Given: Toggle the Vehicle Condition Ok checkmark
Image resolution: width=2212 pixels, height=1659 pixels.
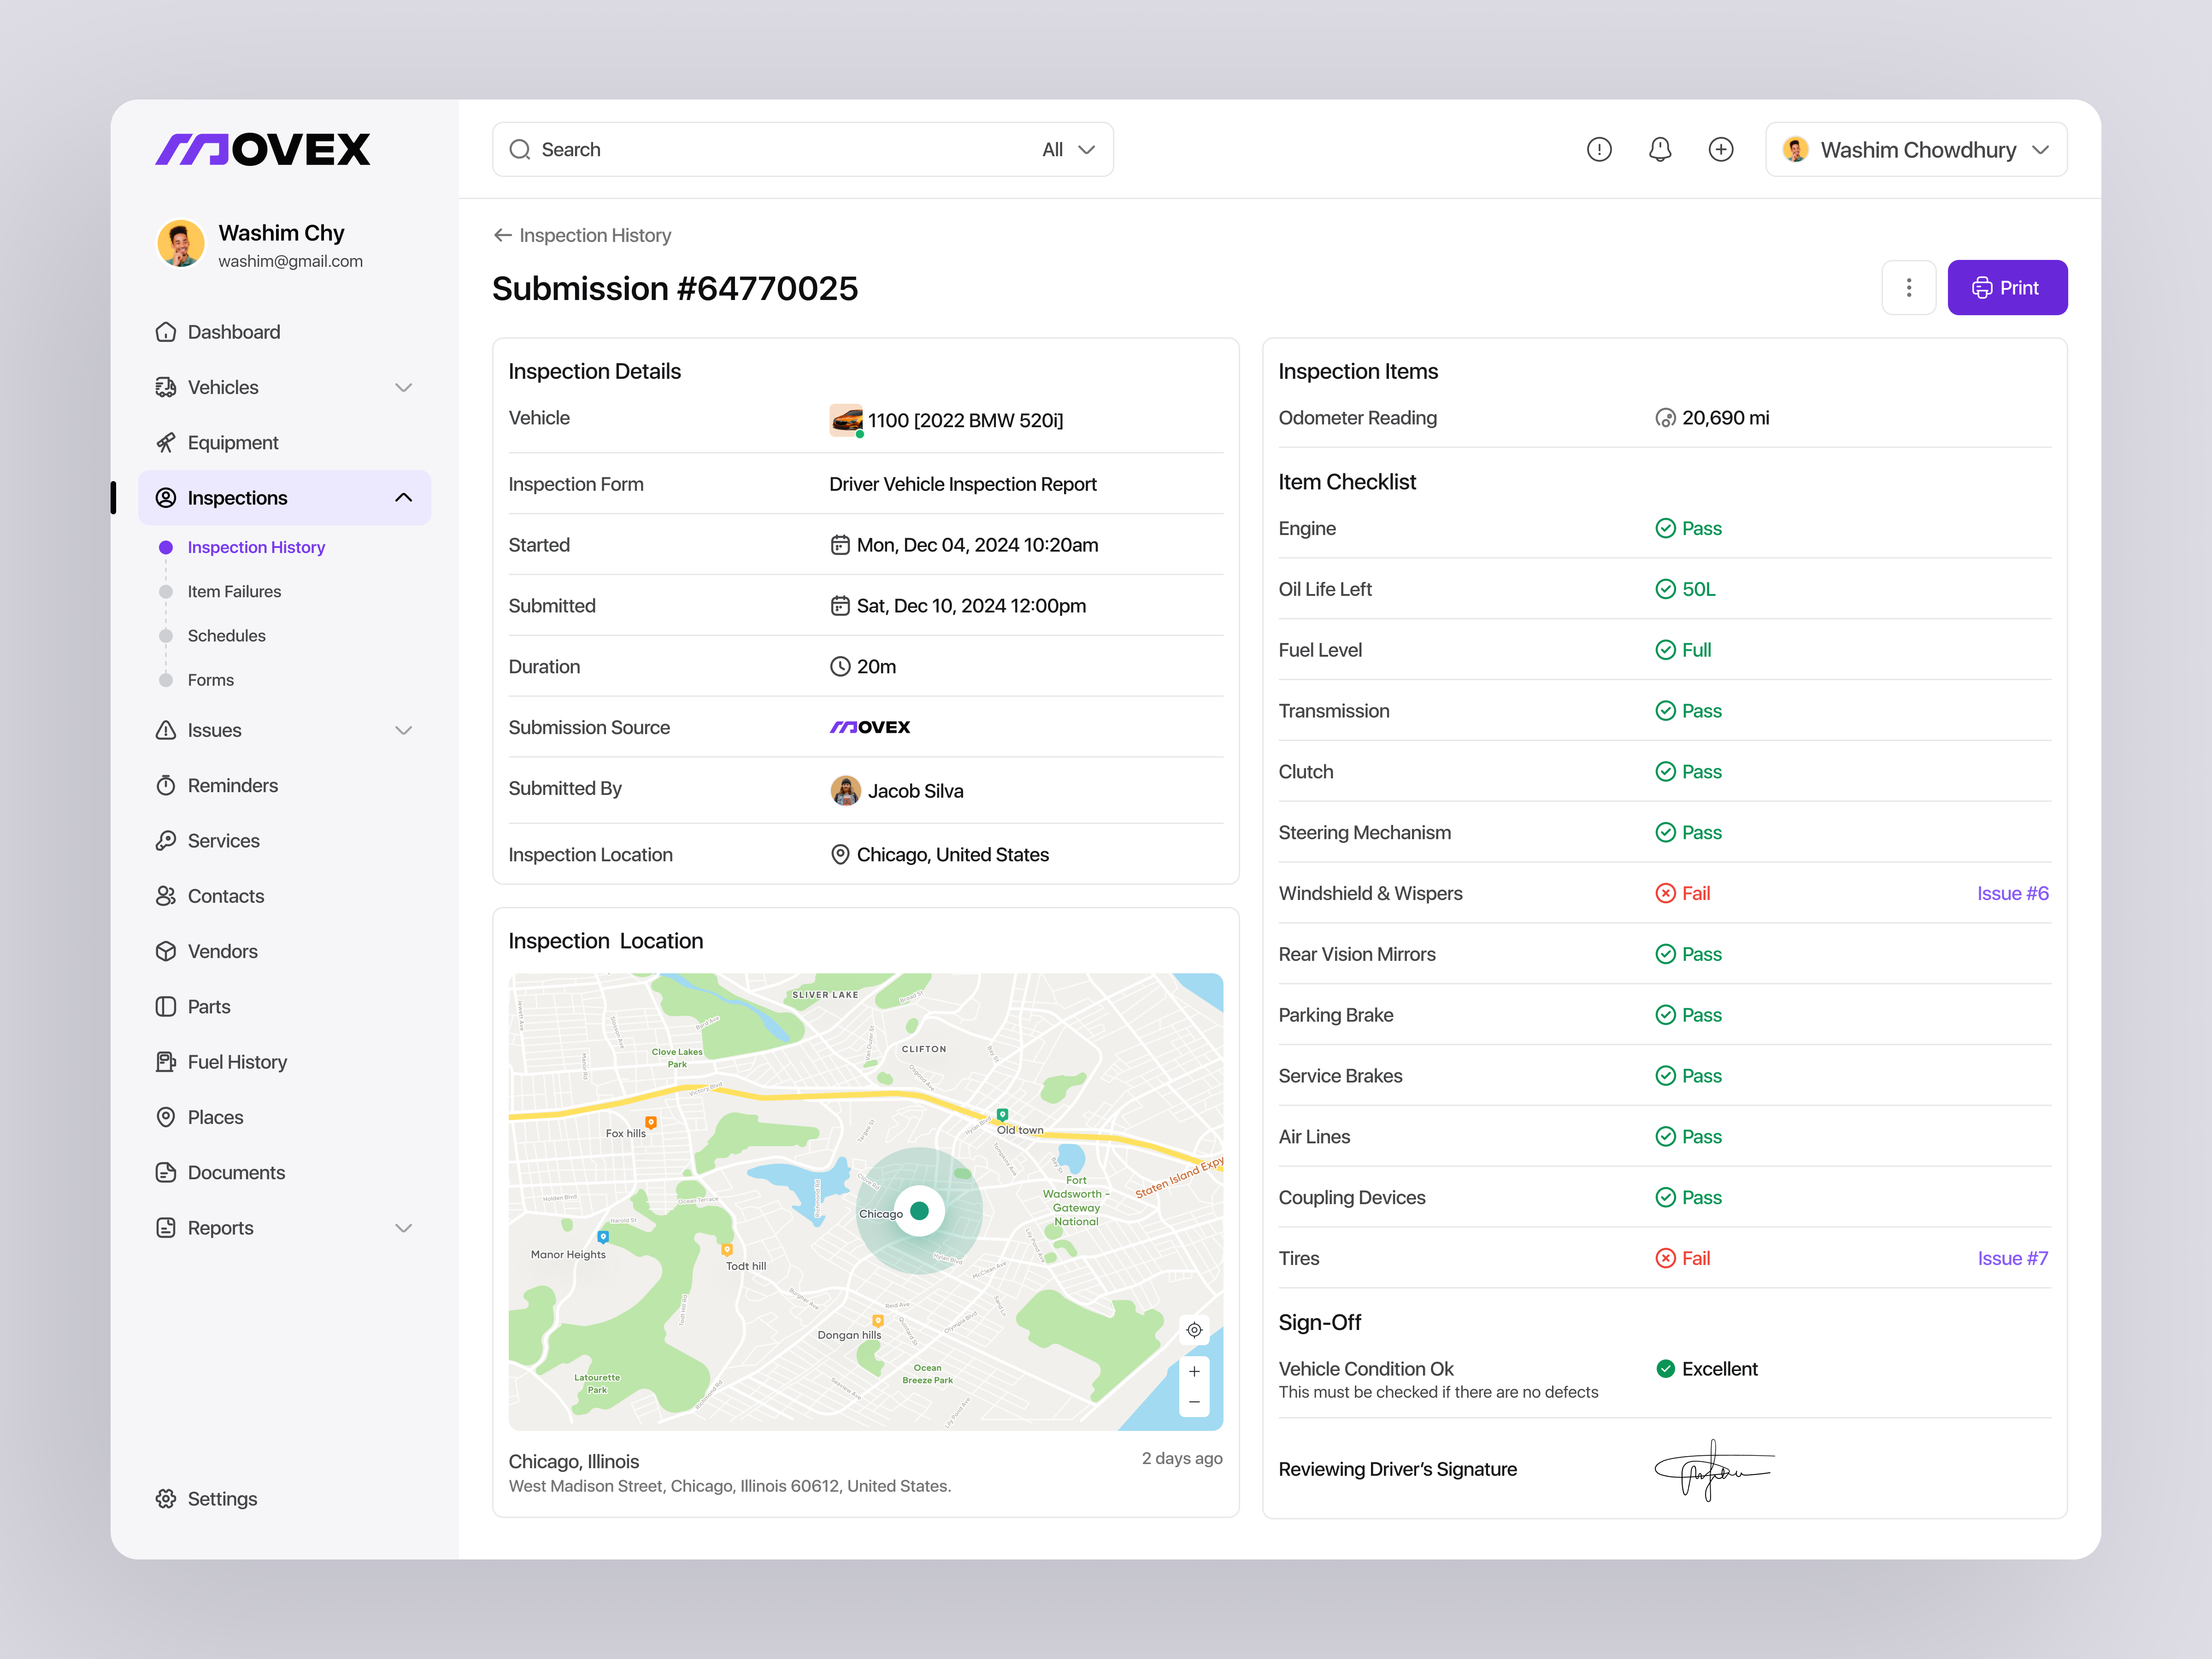Looking at the screenshot, I should point(1666,1368).
